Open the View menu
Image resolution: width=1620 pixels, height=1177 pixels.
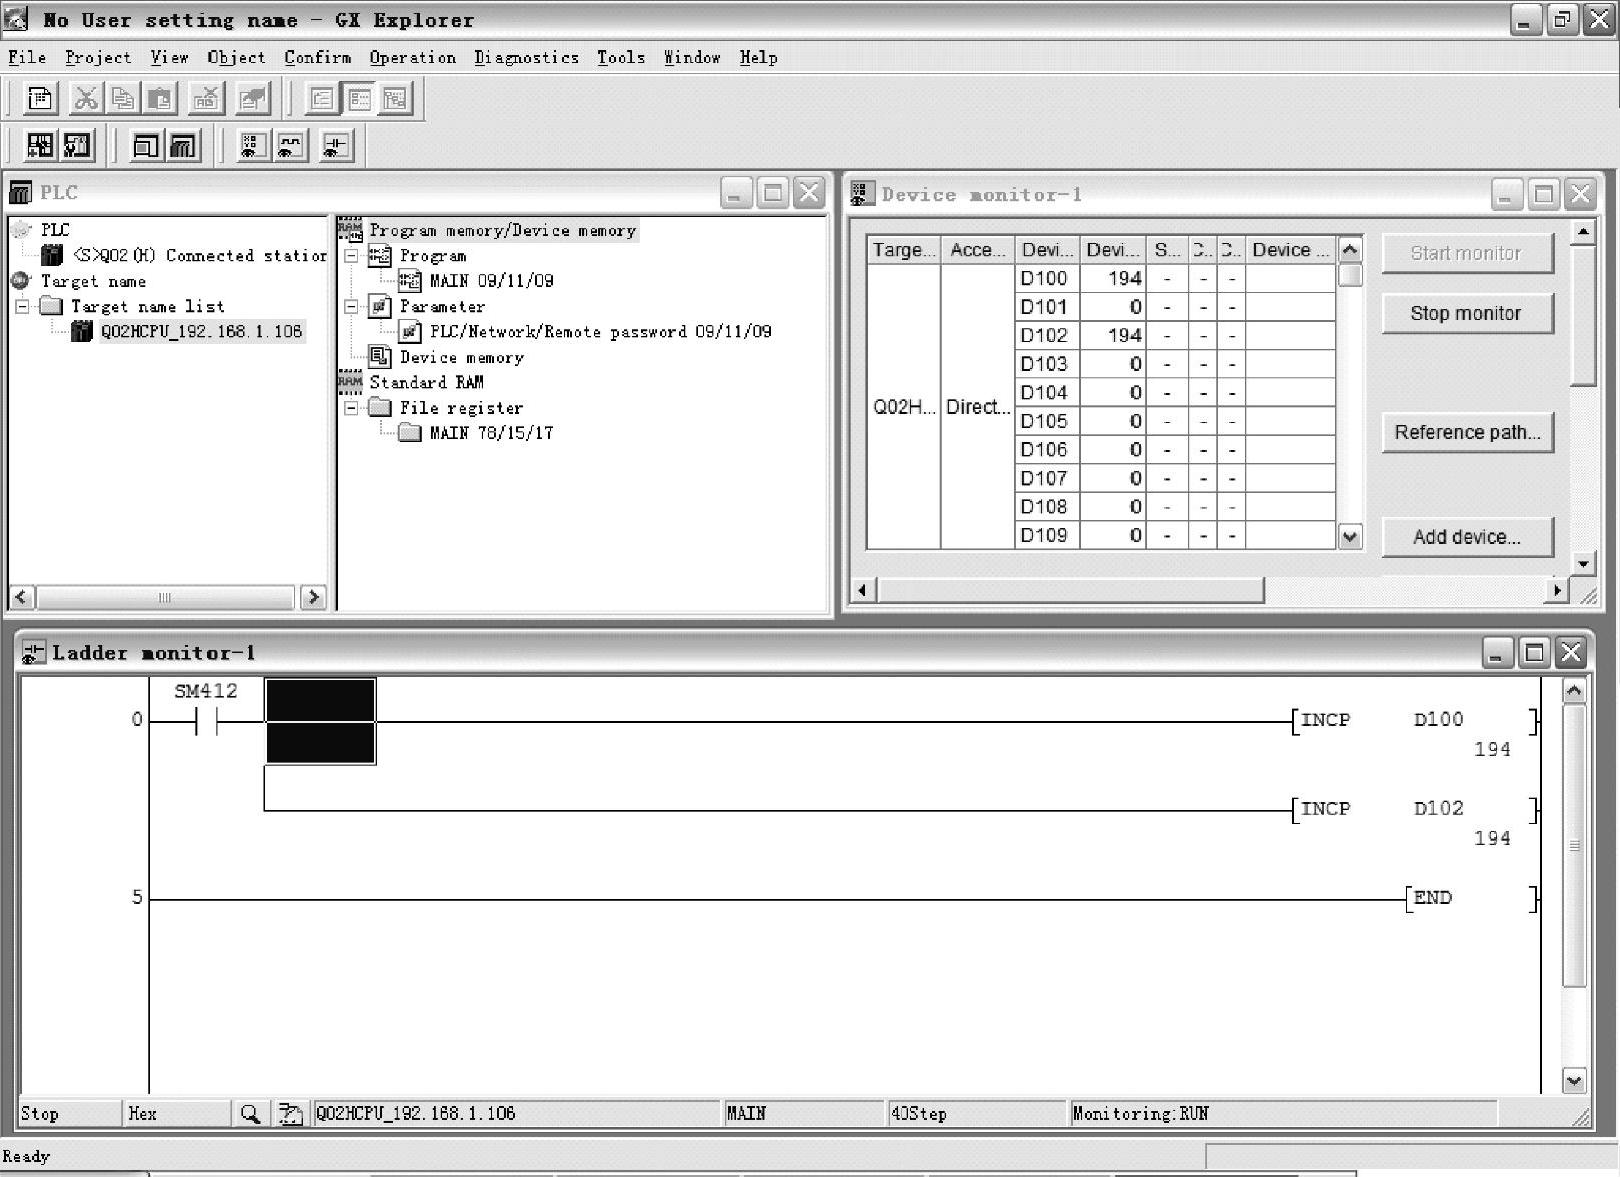169,57
